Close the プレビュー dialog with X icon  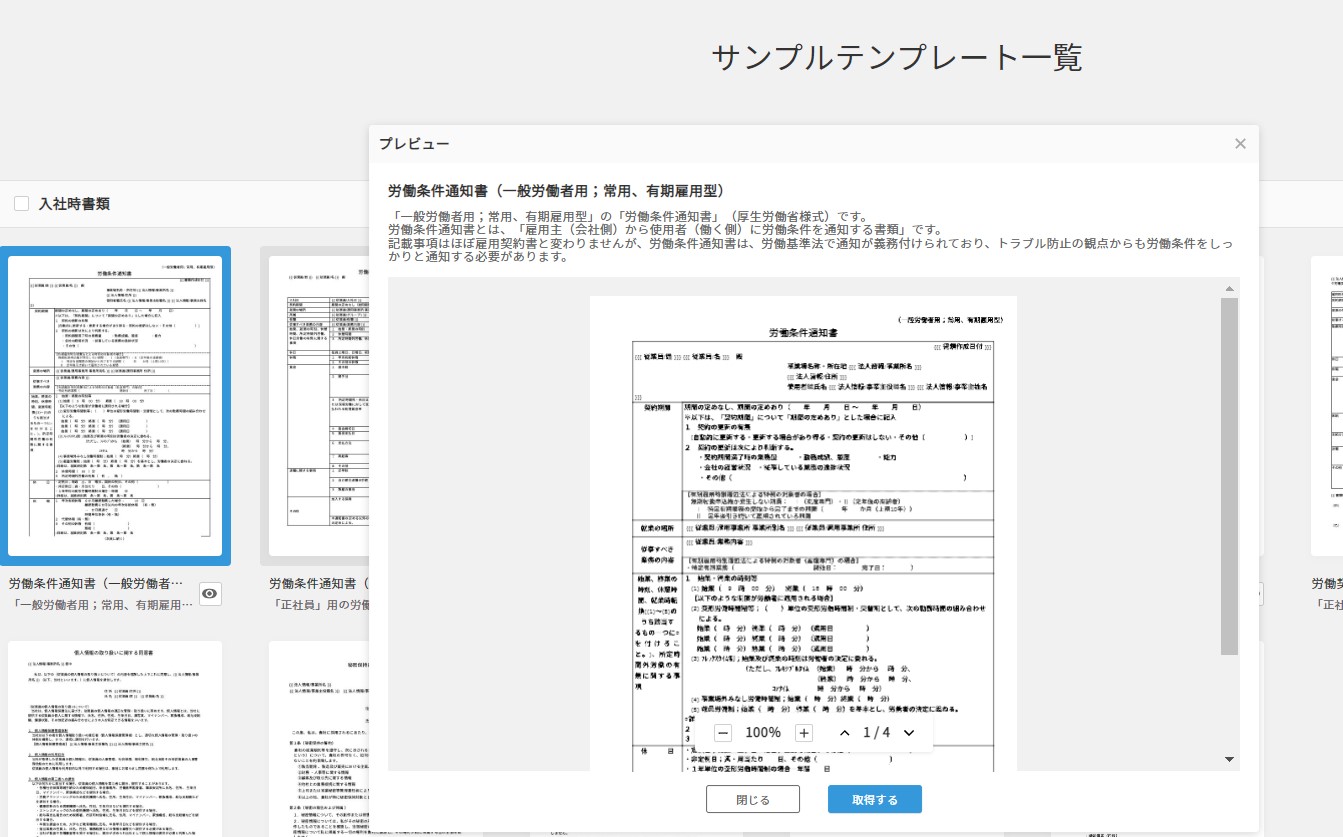click(1240, 144)
